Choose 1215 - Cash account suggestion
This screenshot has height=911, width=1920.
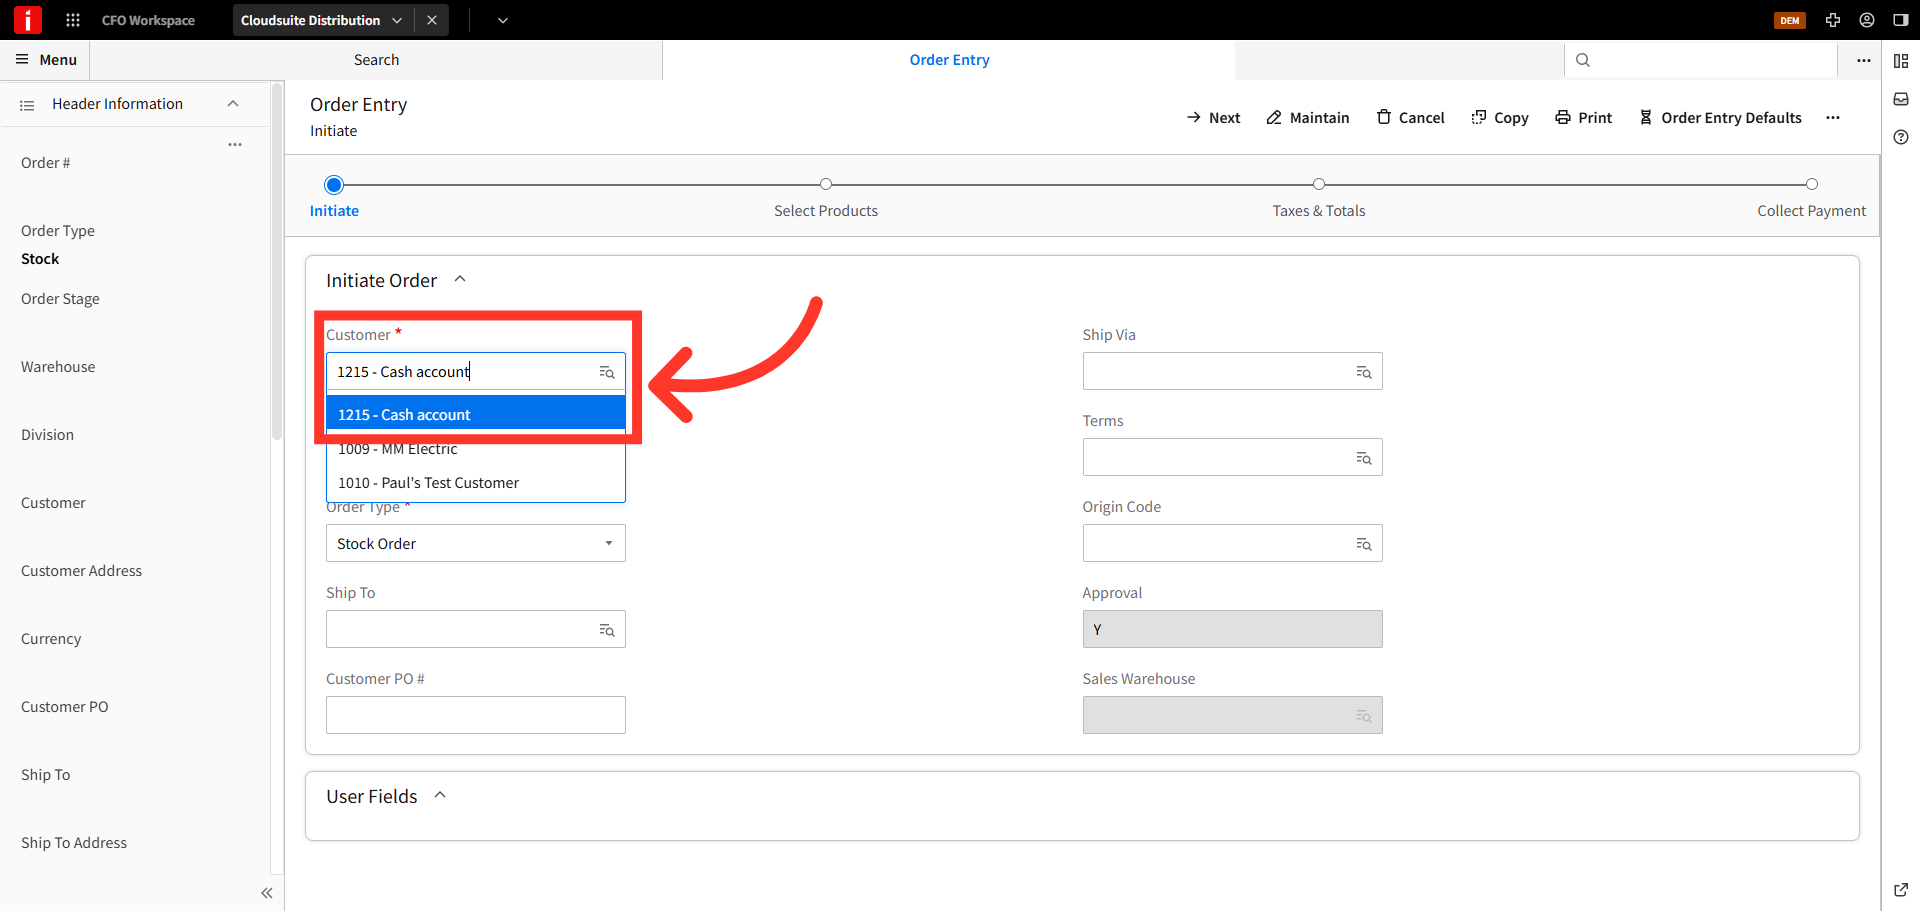pyautogui.click(x=476, y=415)
